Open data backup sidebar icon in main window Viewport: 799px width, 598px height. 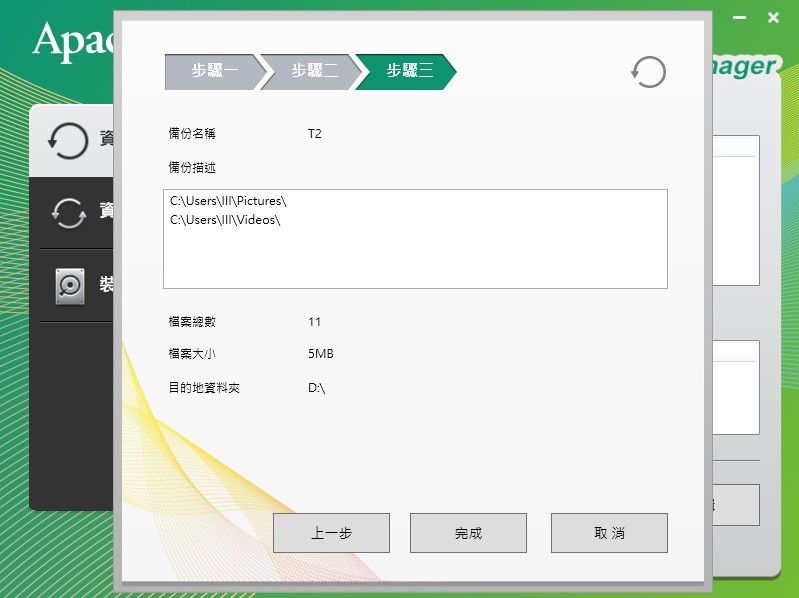(68, 141)
